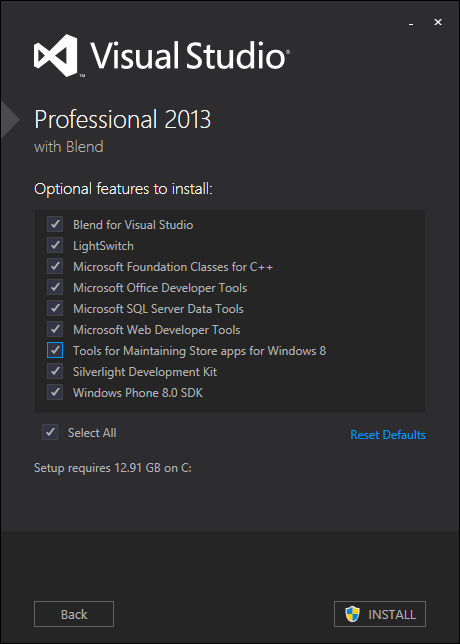Go back with the Back button
The image size is (460, 644).
point(74,614)
